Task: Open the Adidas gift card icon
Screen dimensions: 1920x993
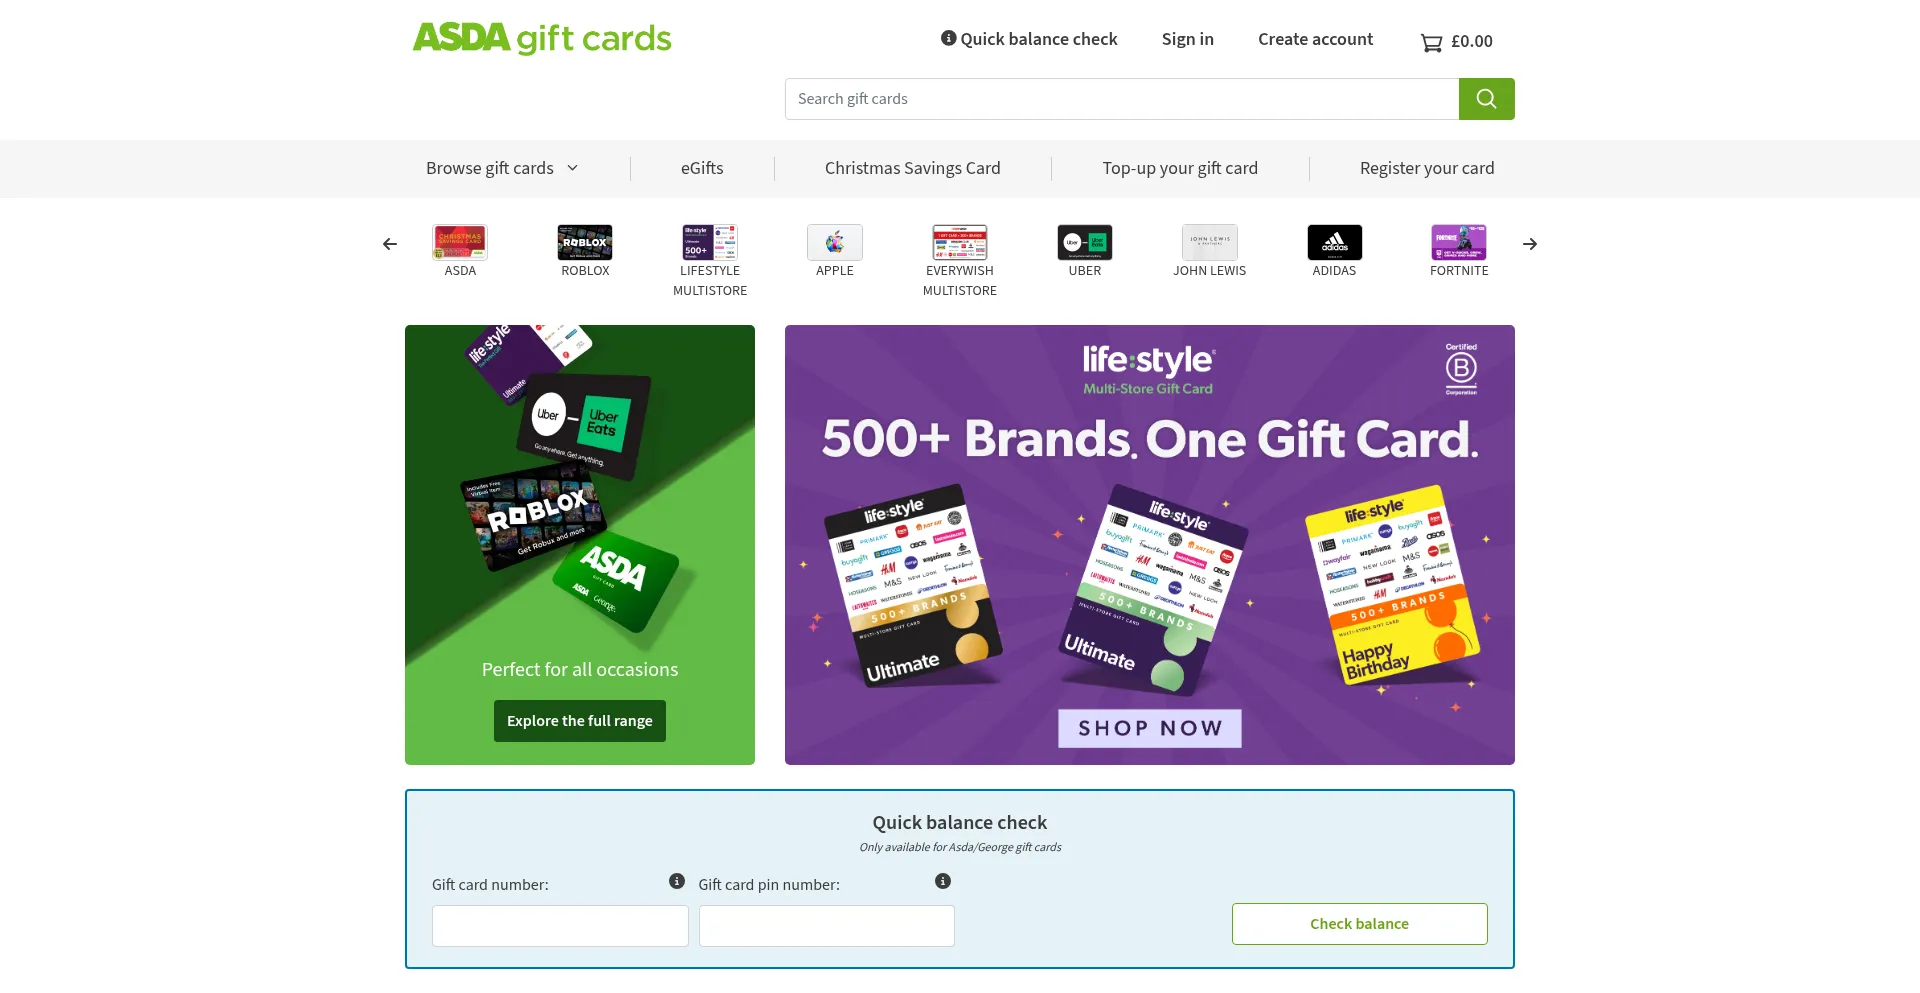Action: (x=1335, y=243)
